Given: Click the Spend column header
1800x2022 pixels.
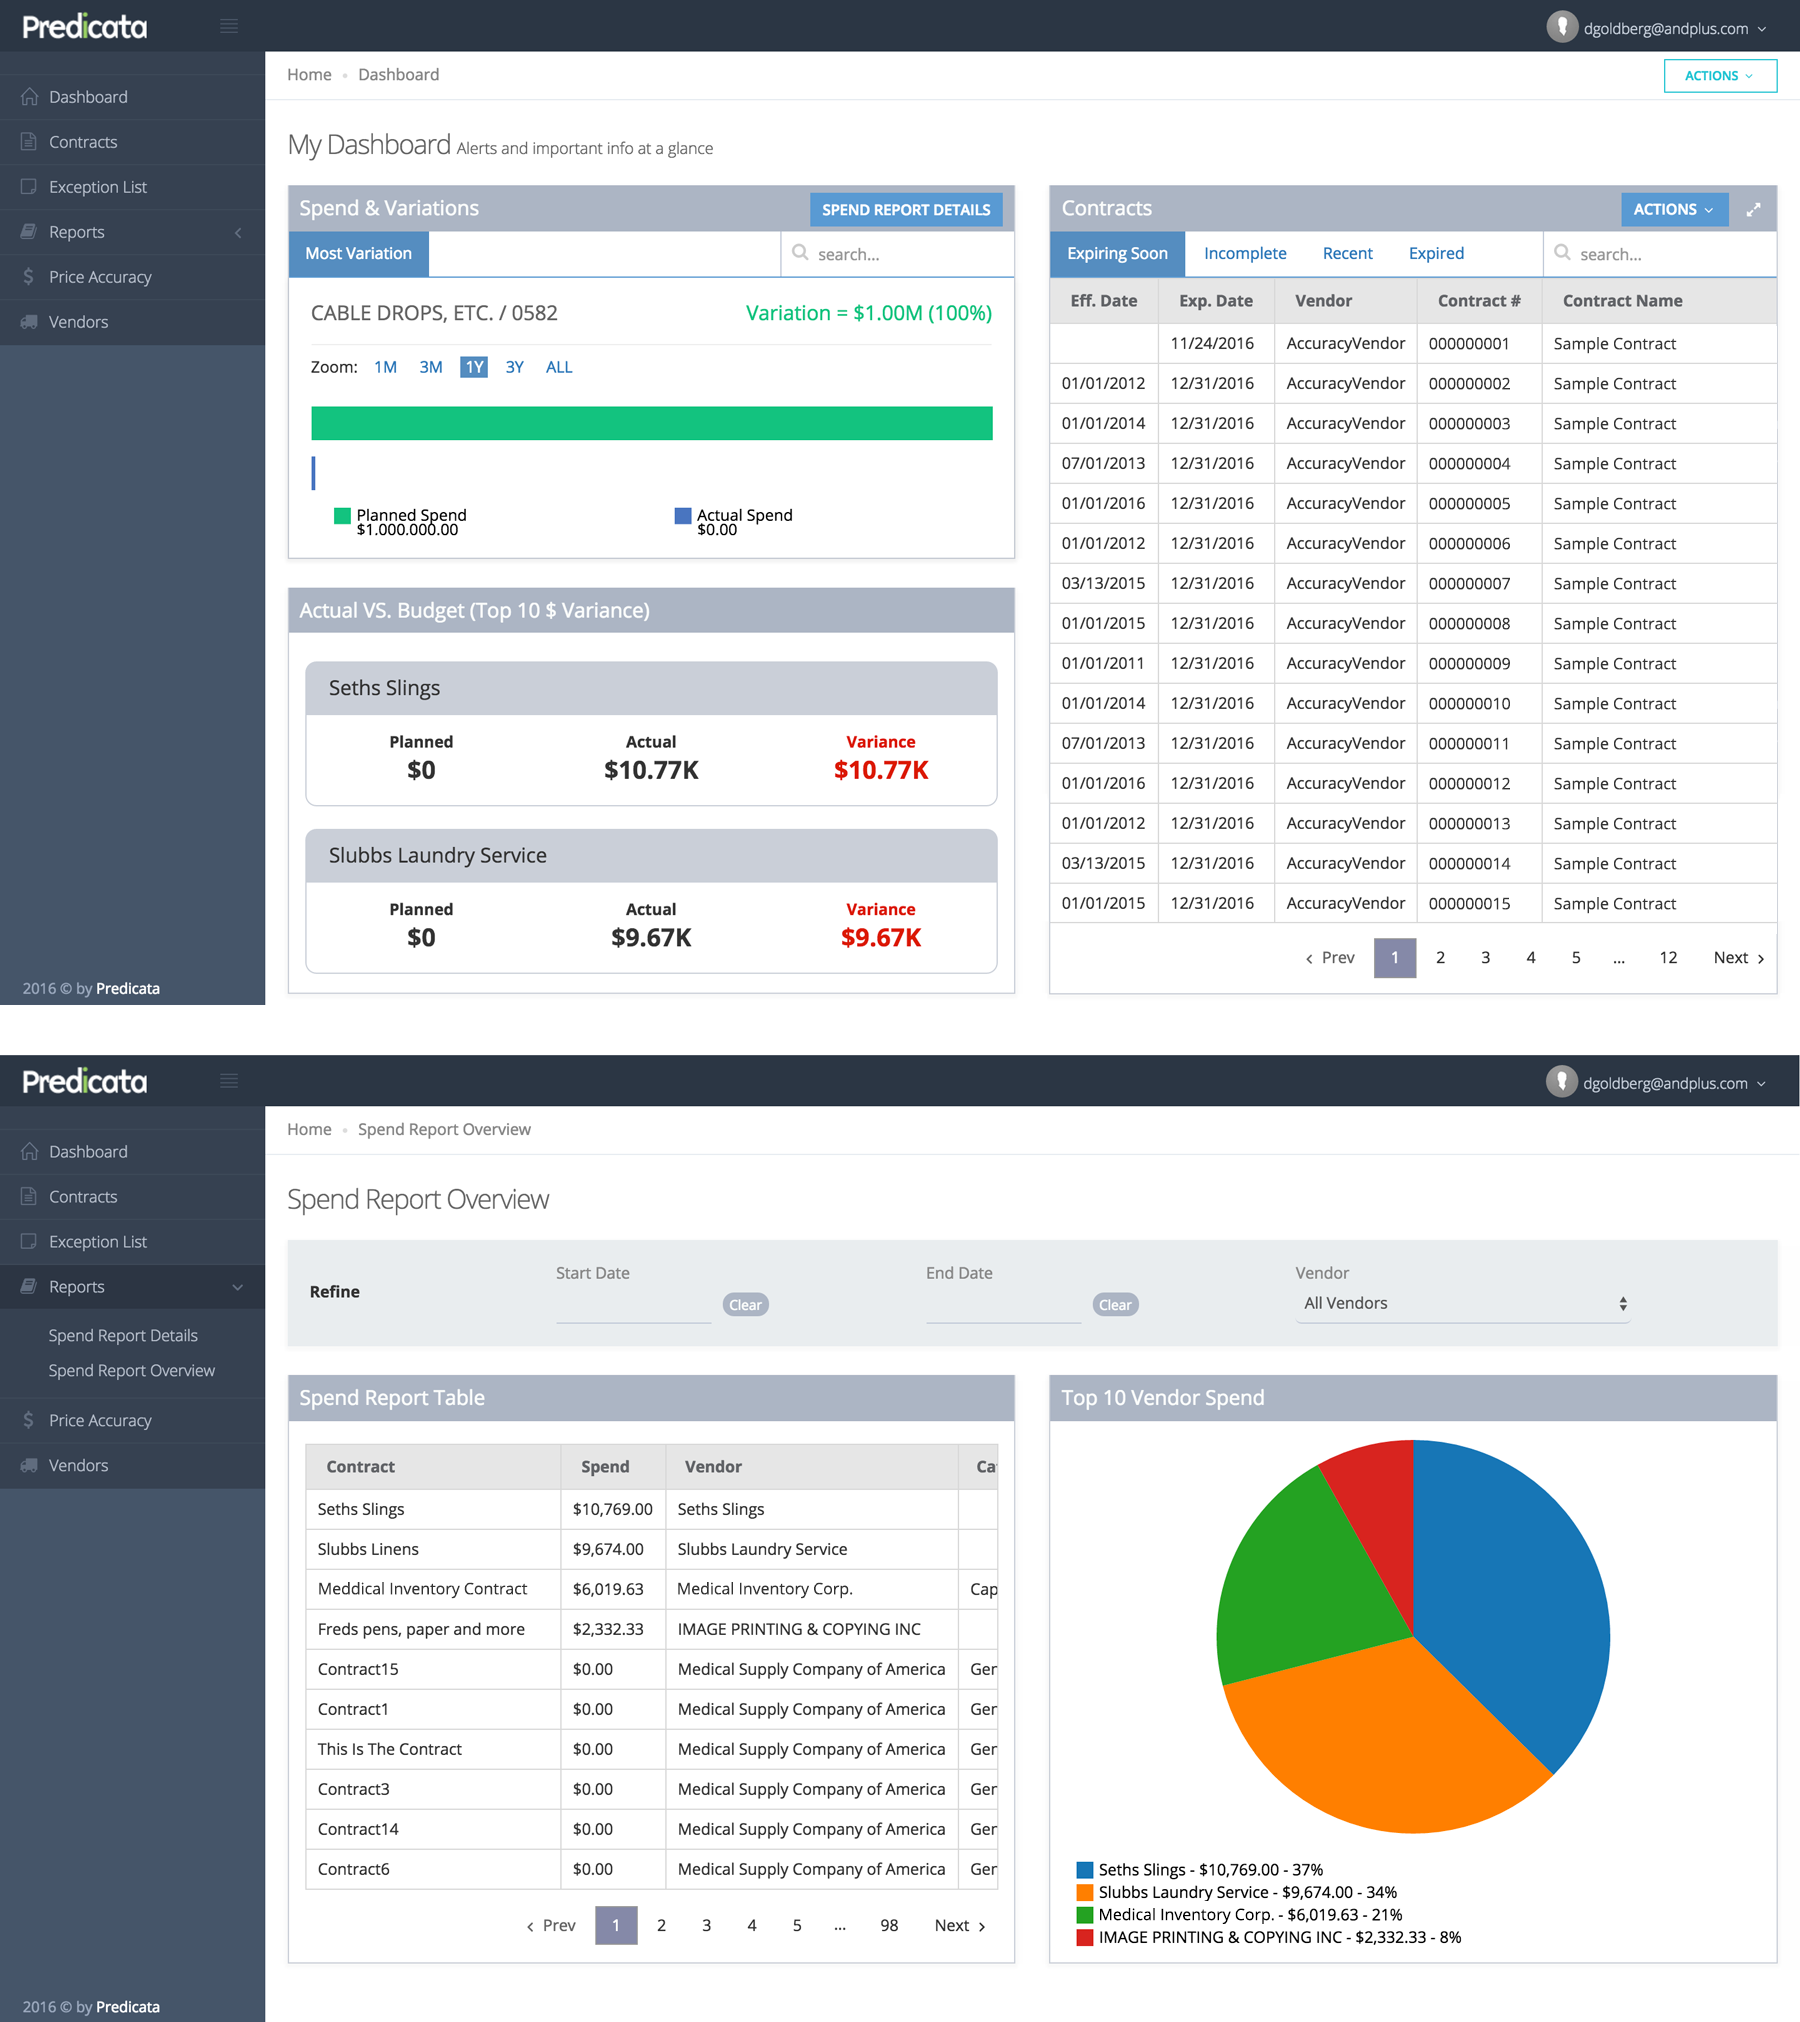Looking at the screenshot, I should click(x=613, y=1467).
